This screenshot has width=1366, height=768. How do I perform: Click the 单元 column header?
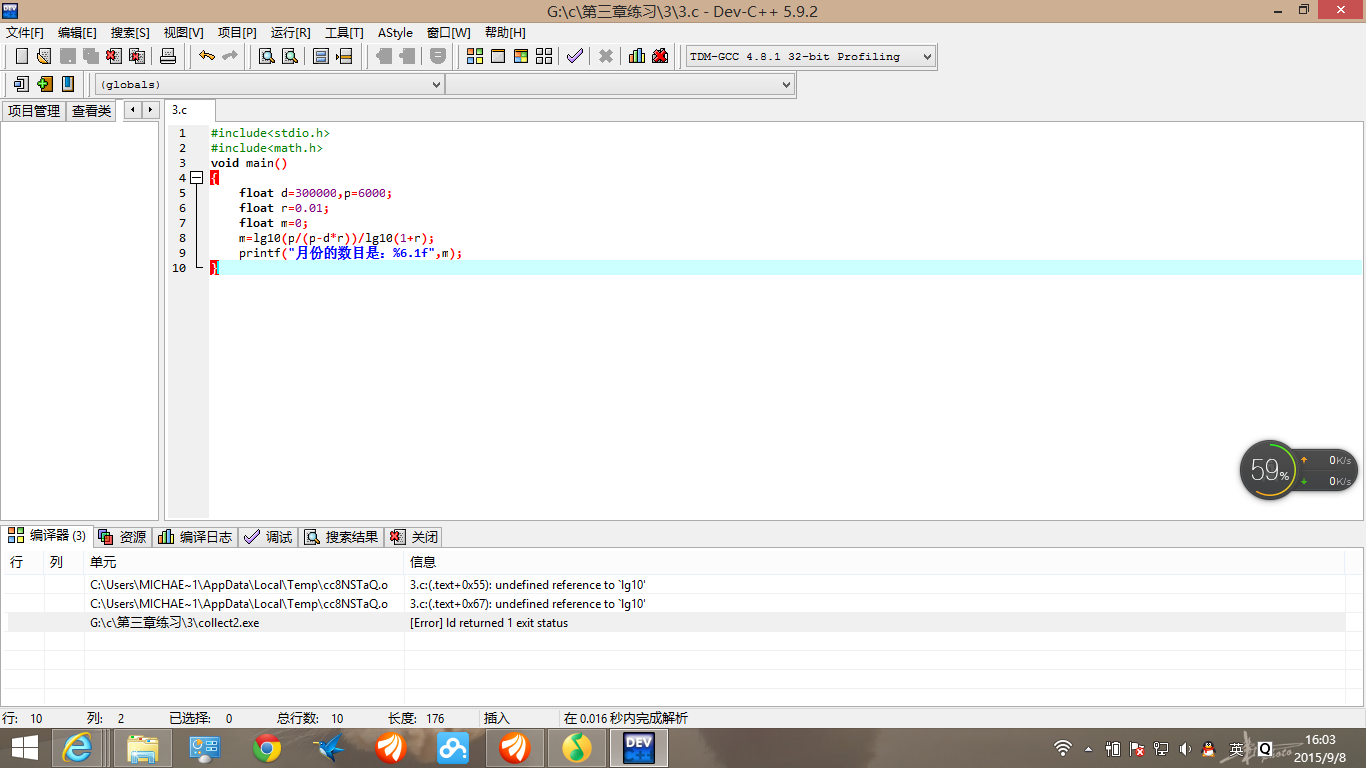tap(245, 563)
